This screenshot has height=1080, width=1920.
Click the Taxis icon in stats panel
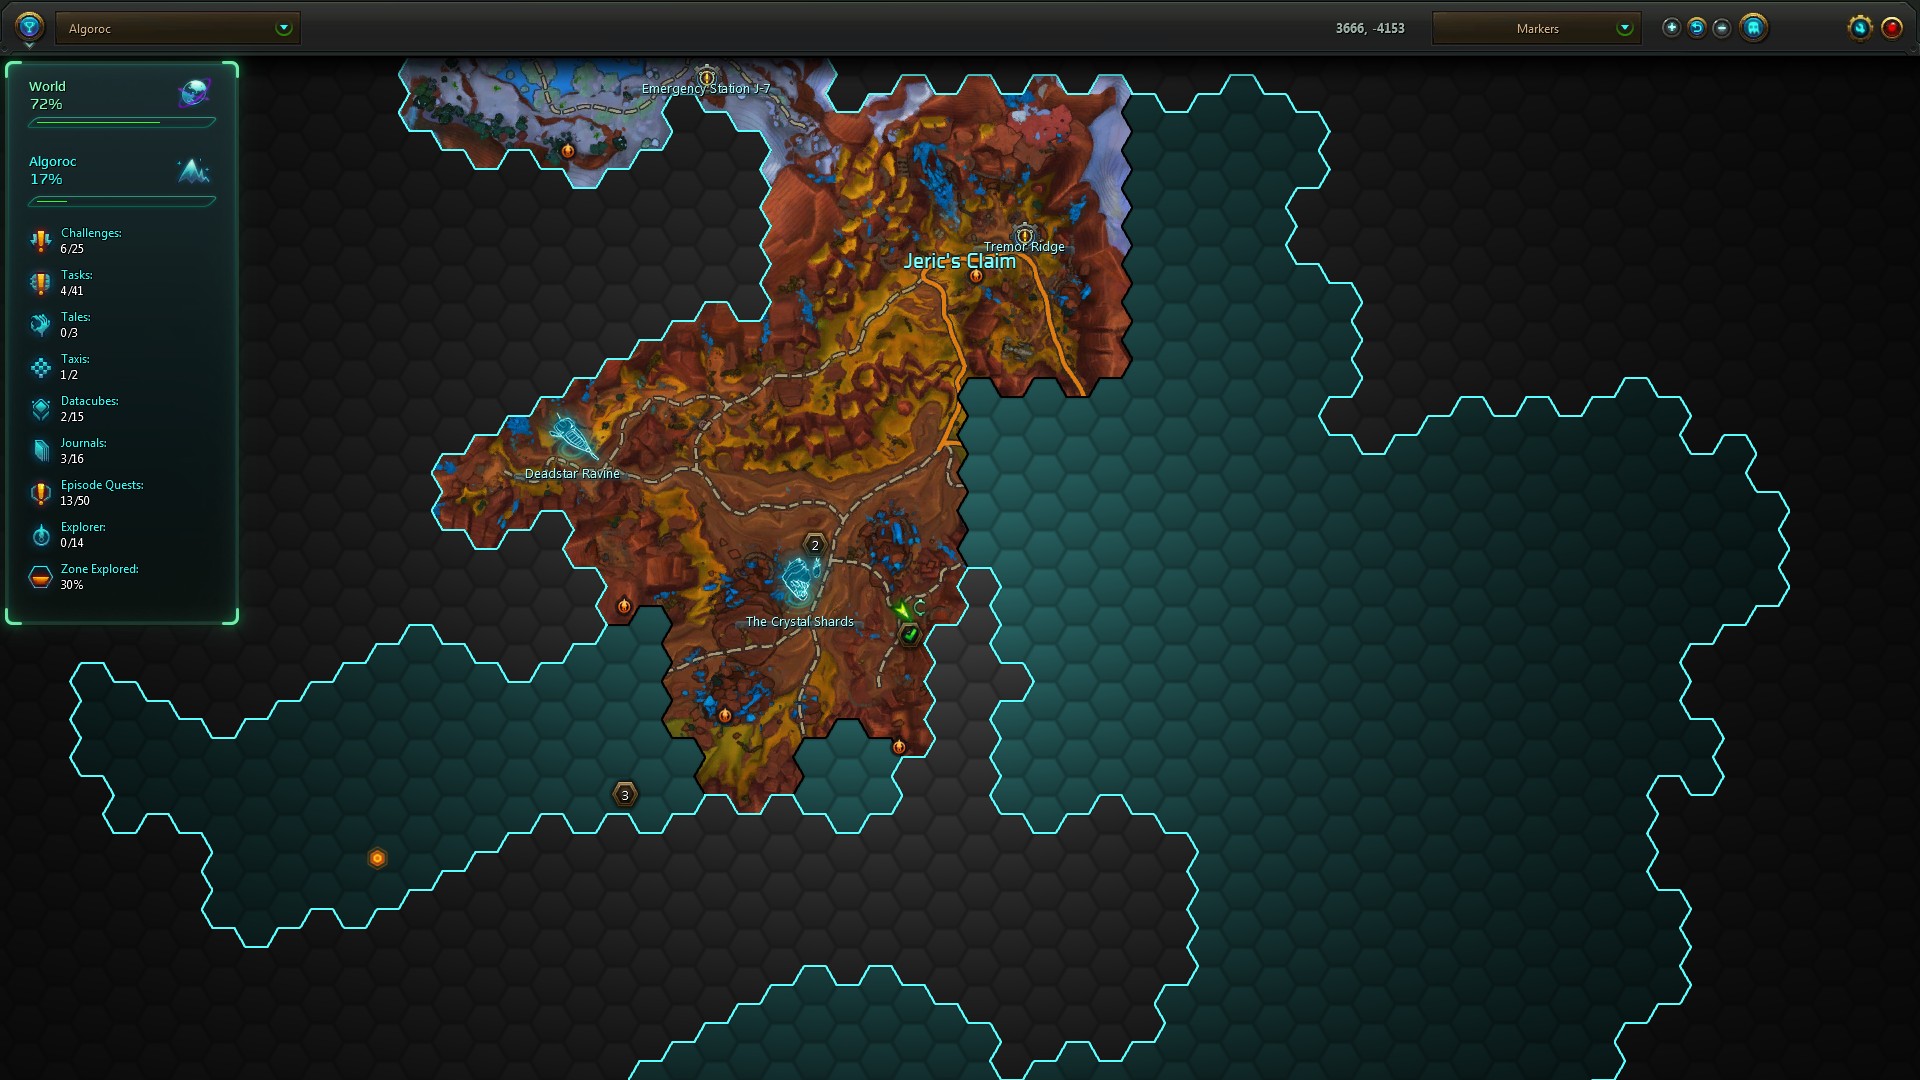coord(40,367)
